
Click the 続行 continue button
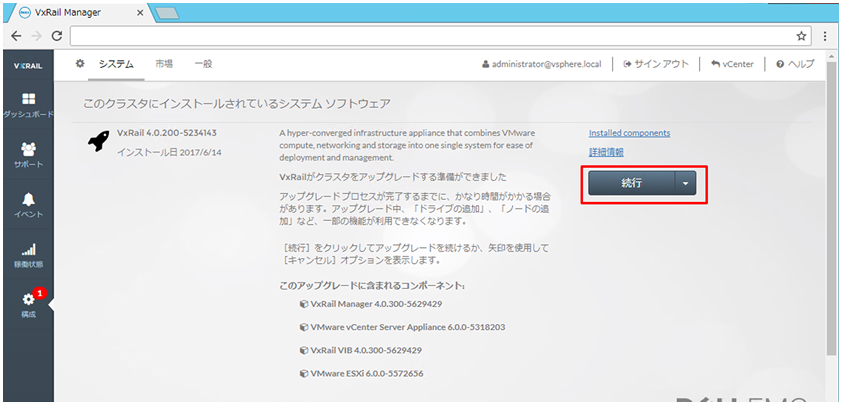(632, 184)
